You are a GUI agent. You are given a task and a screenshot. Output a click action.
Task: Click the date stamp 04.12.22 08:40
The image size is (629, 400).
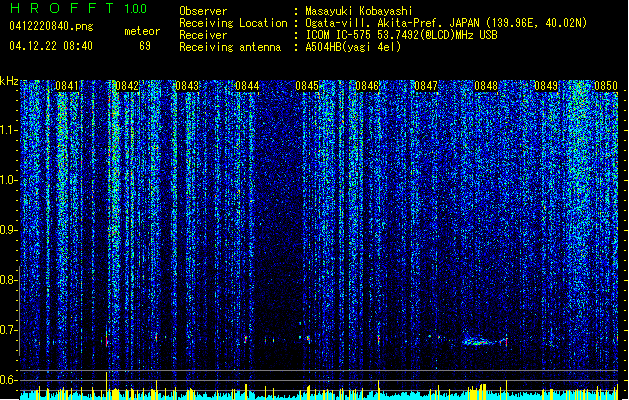(x=51, y=46)
